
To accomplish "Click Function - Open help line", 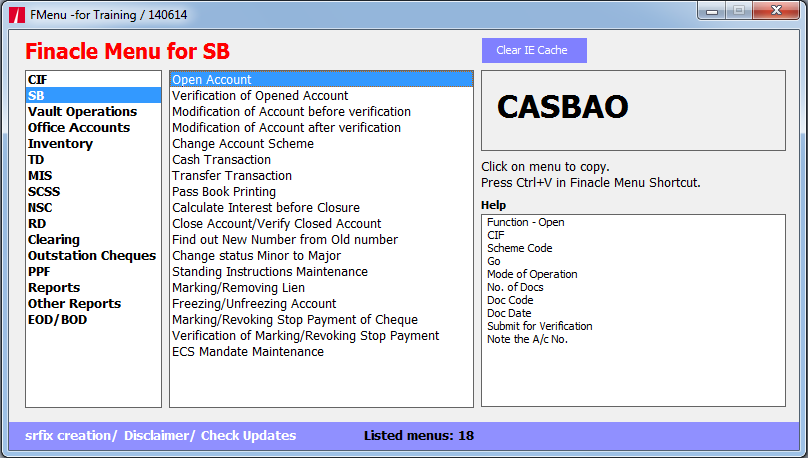I will pyautogui.click(x=526, y=222).
